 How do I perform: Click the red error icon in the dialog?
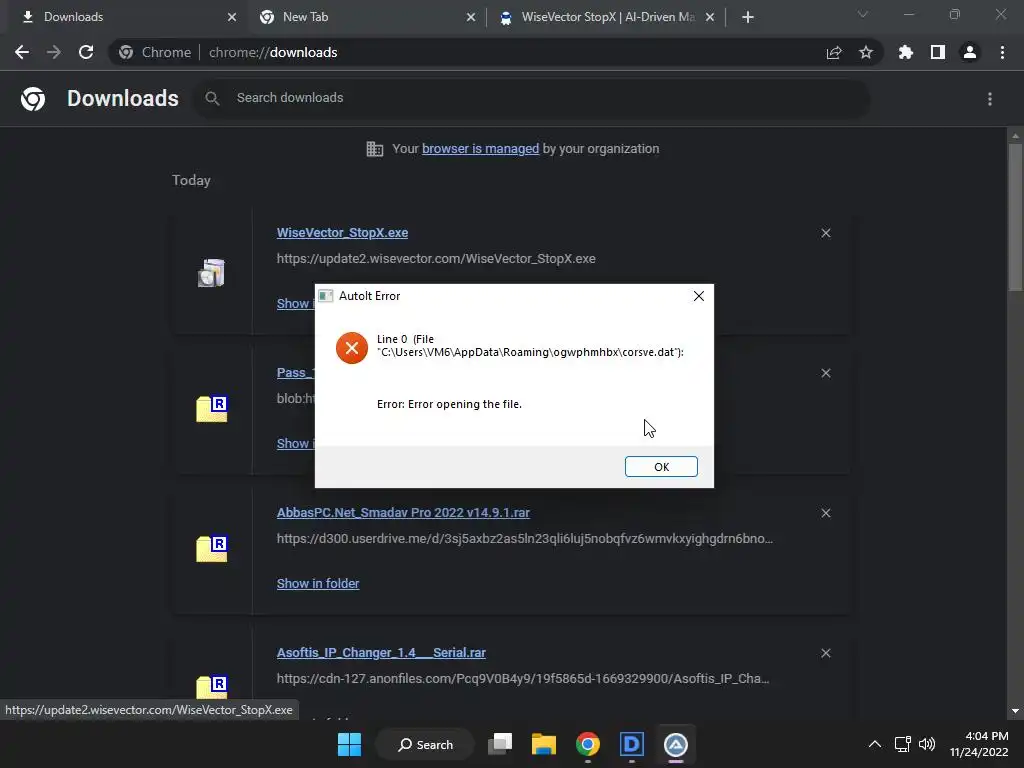click(351, 348)
